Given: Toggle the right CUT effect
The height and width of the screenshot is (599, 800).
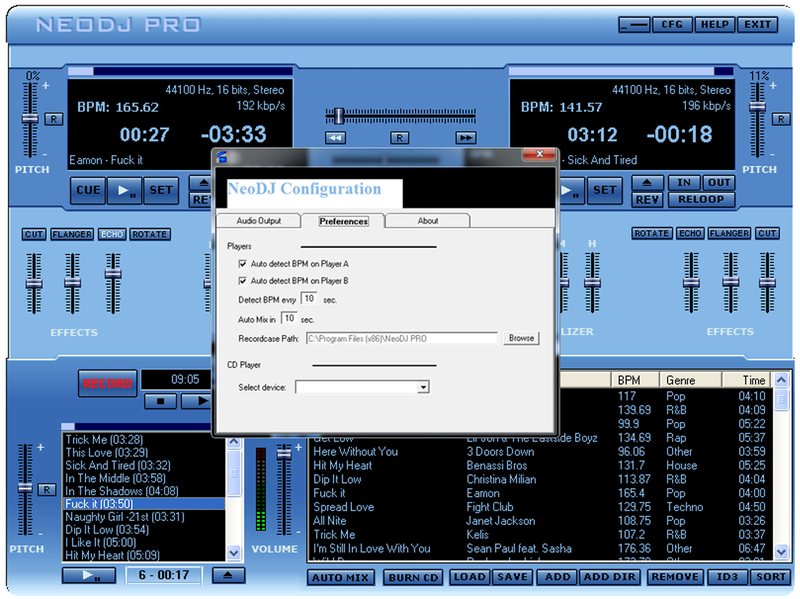Looking at the screenshot, I should 767,233.
